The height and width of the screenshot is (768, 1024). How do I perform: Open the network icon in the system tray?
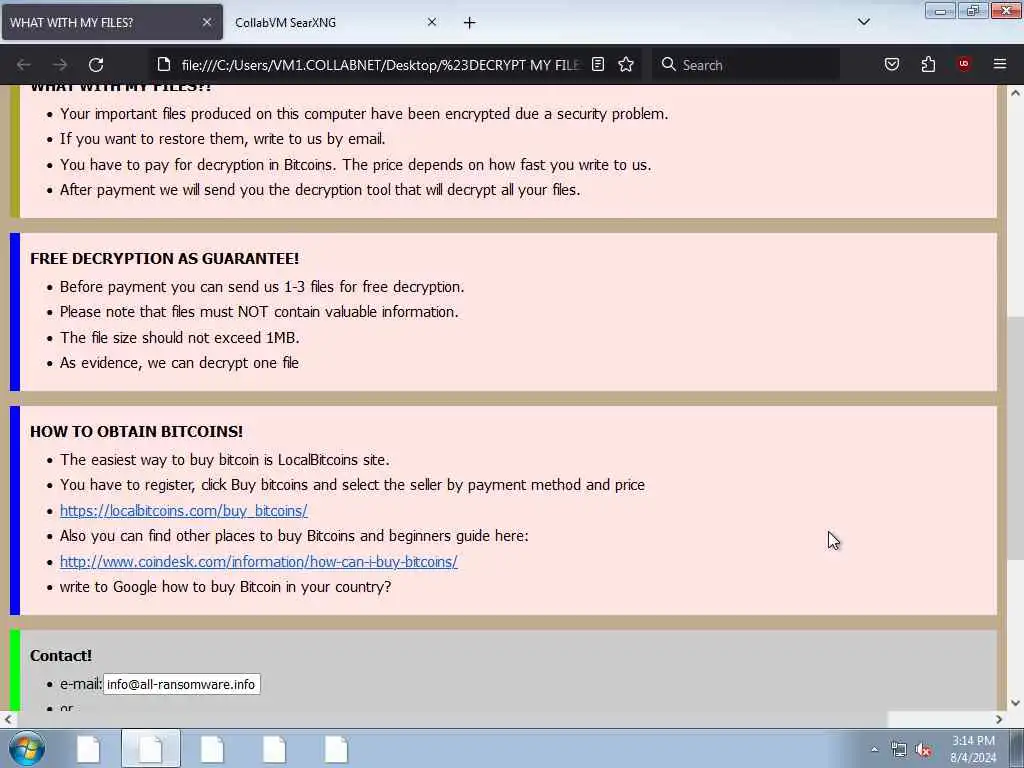pyautogui.click(x=899, y=750)
